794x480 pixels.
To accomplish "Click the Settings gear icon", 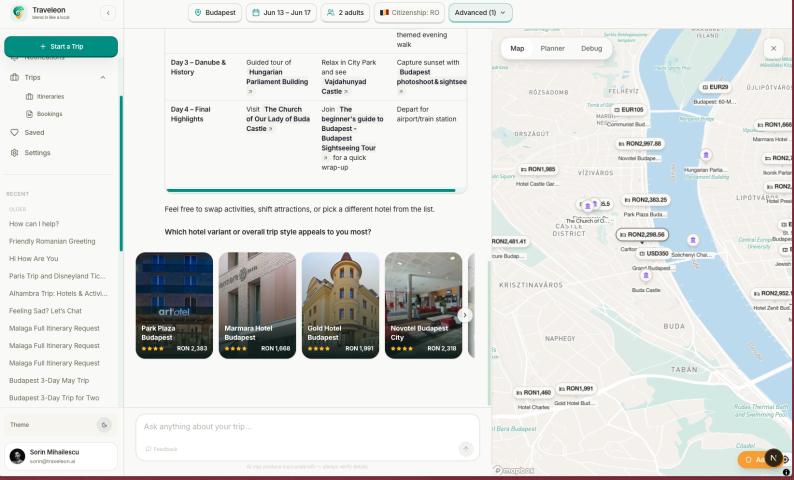I will [x=14, y=152].
